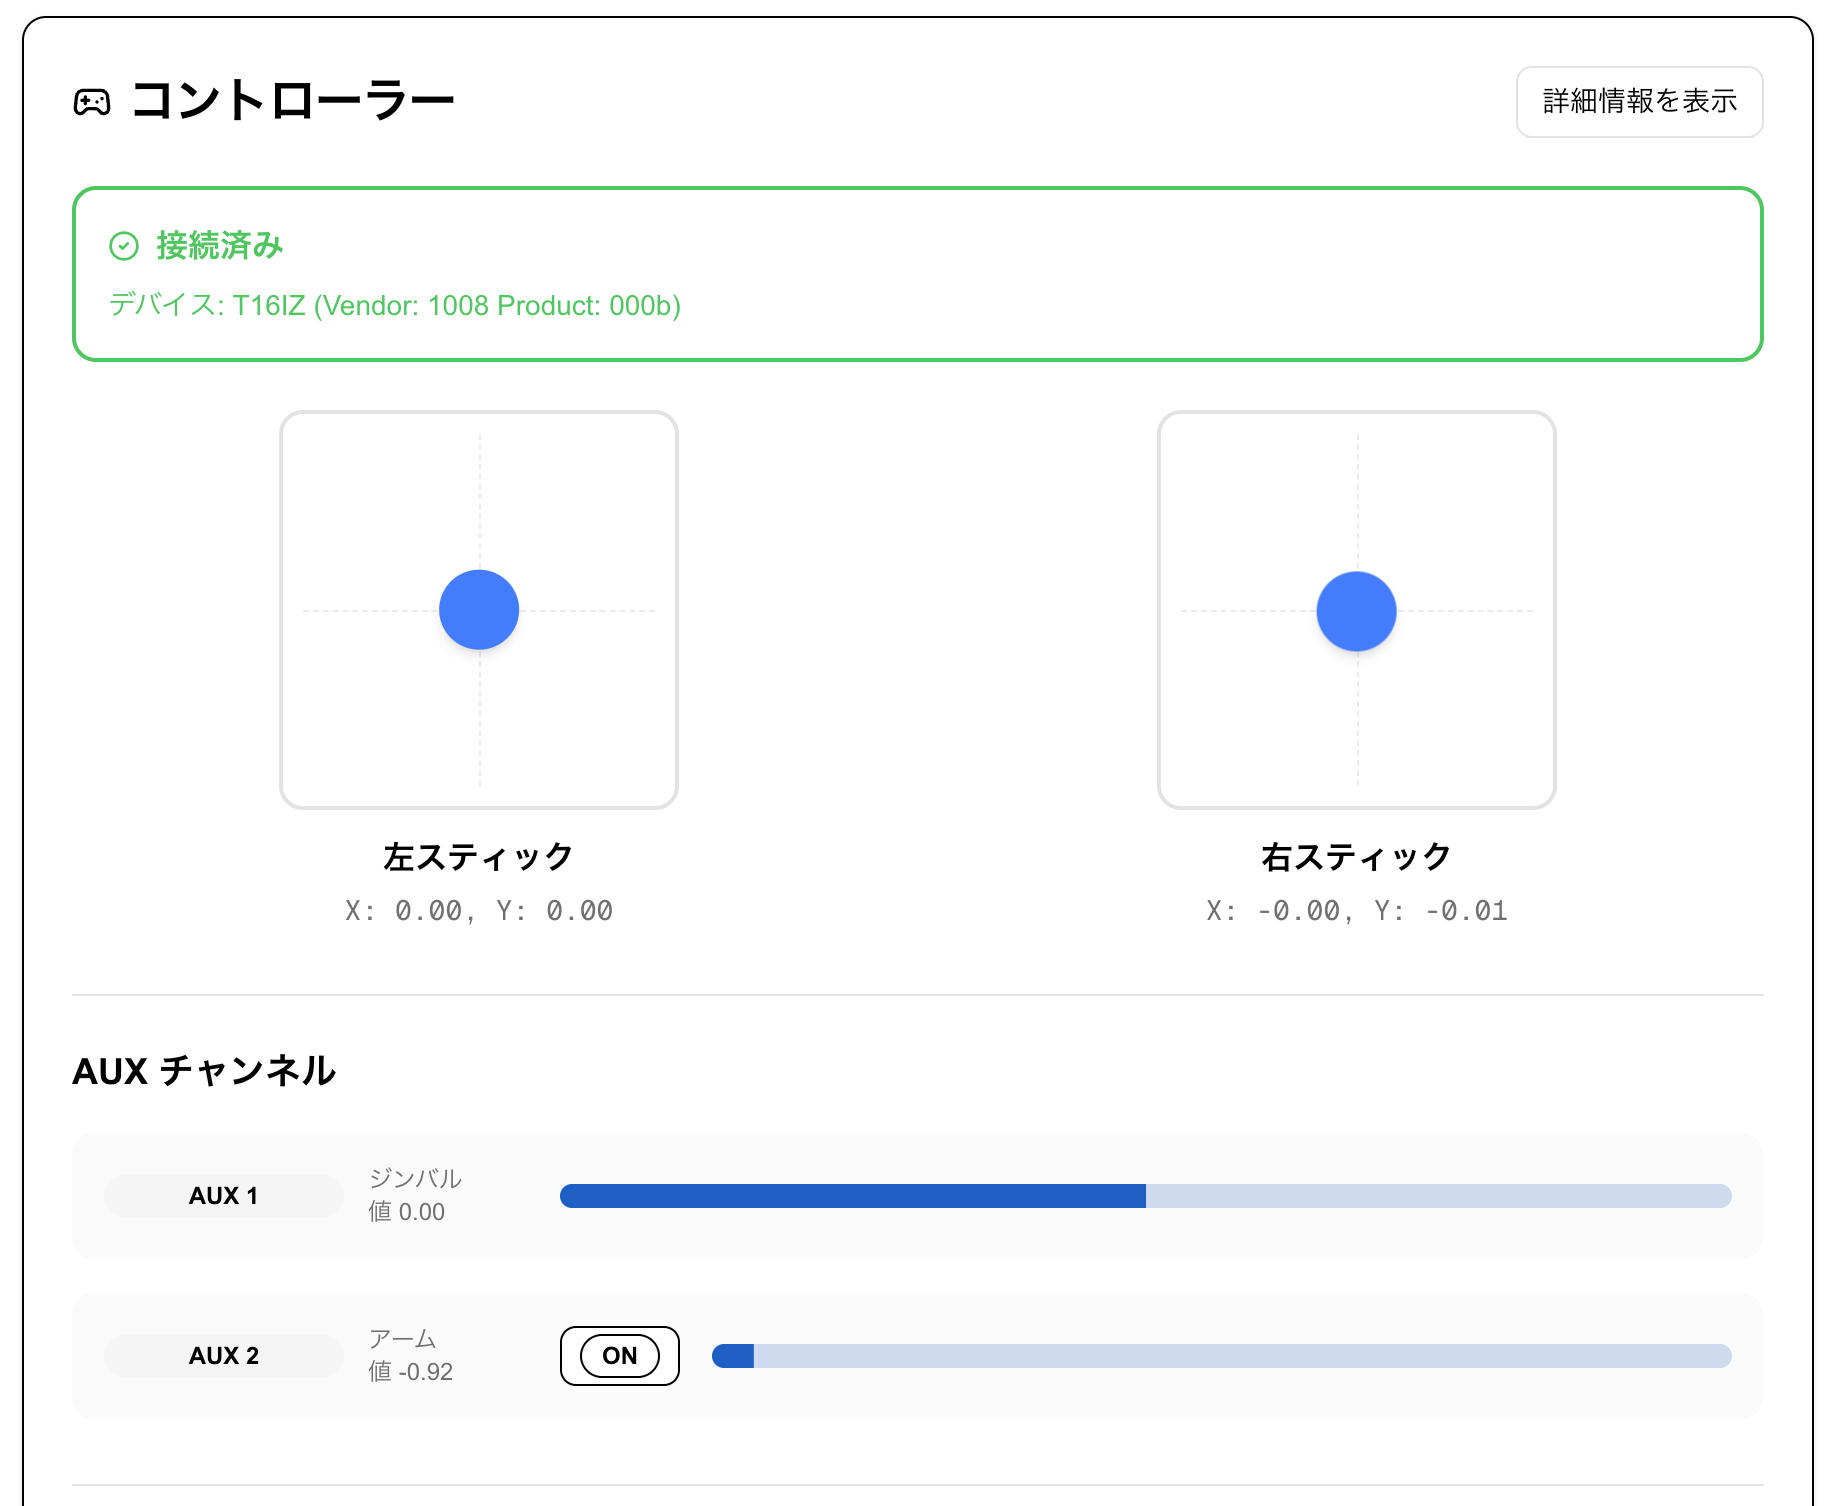Click the AUX チャンネル section heading
The height and width of the screenshot is (1506, 1832).
point(204,1071)
